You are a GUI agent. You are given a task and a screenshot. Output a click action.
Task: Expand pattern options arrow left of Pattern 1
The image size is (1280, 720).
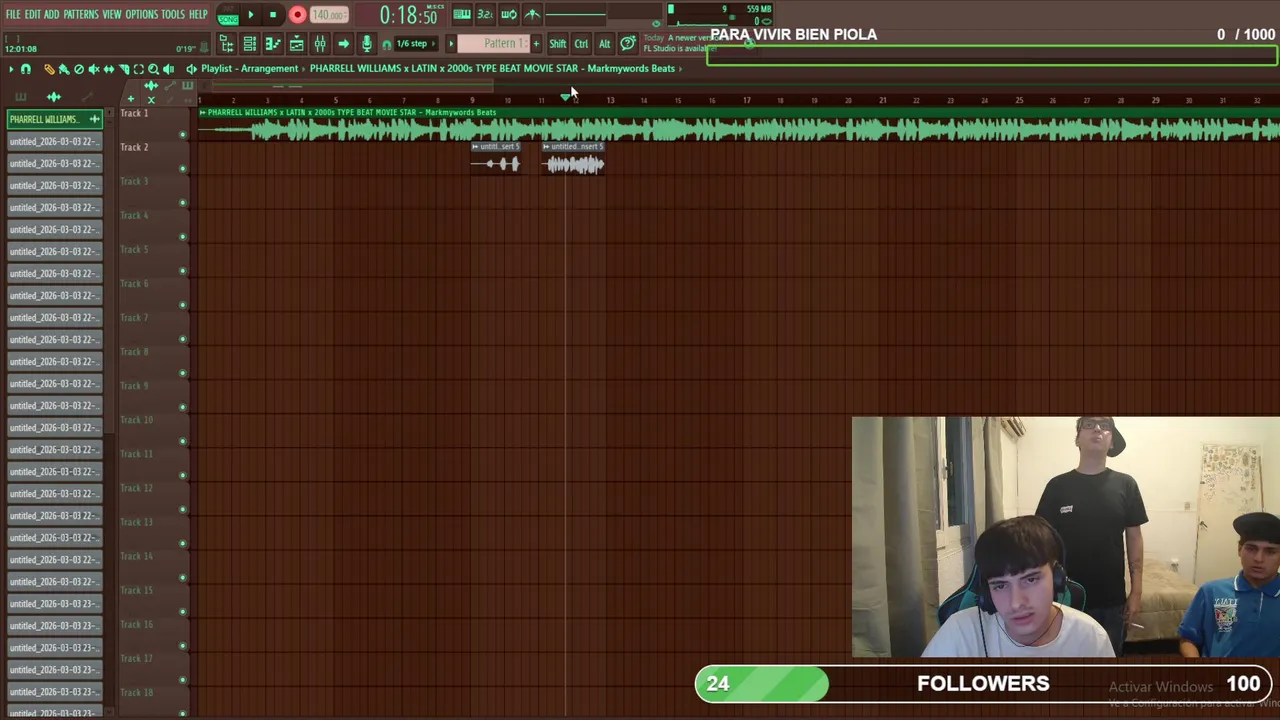tap(451, 43)
